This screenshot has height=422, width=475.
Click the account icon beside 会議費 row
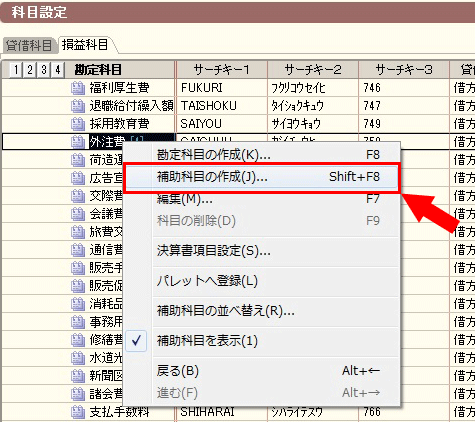click(78, 214)
